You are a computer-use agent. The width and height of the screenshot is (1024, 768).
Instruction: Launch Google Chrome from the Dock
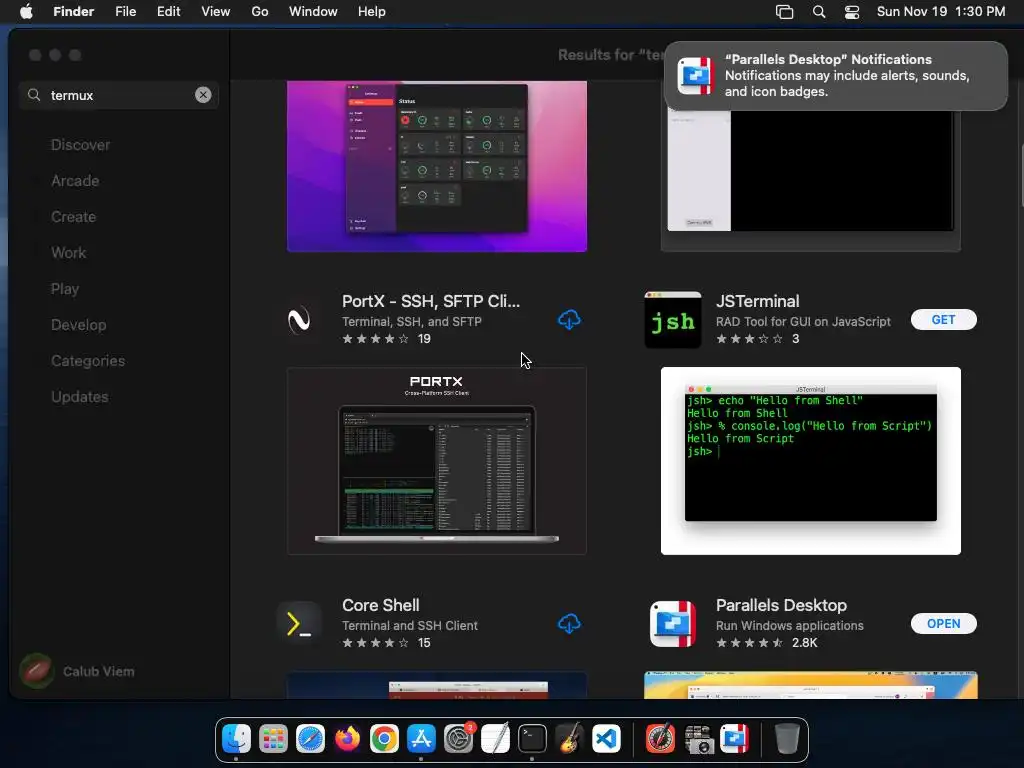click(384, 739)
